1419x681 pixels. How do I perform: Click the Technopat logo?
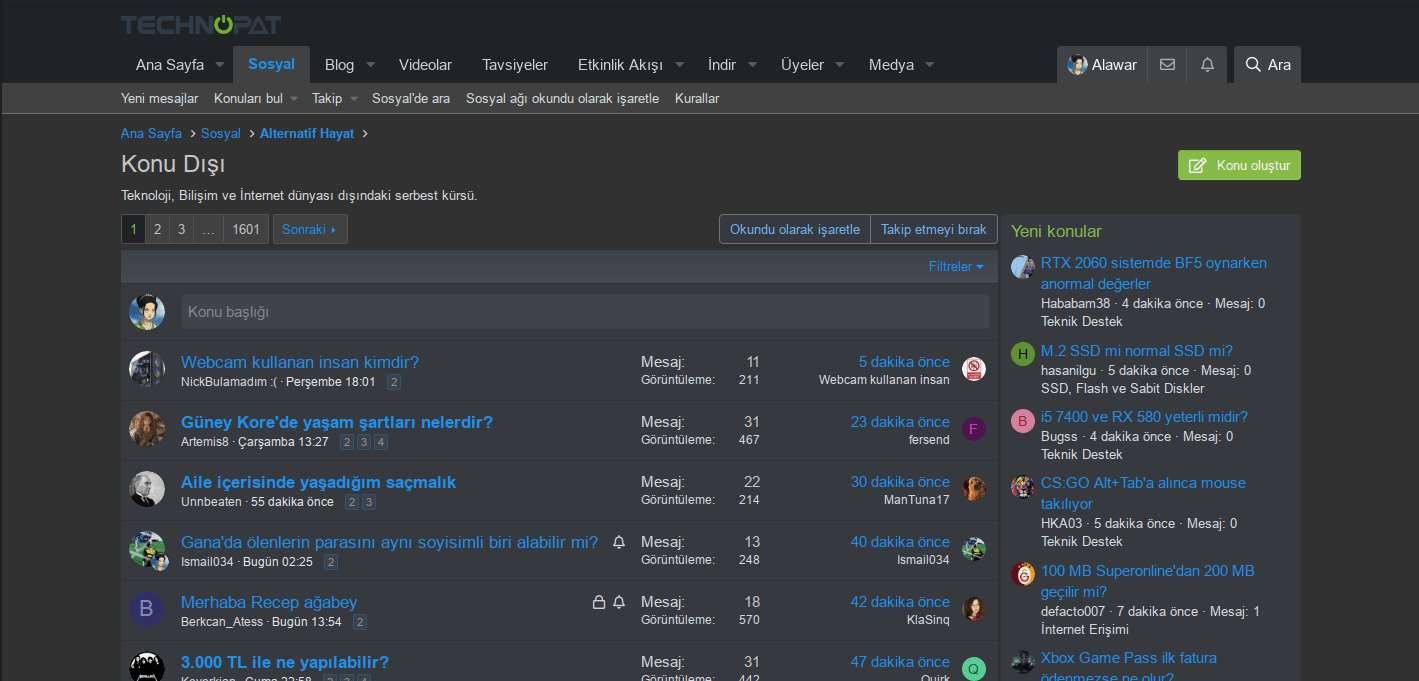tap(200, 24)
